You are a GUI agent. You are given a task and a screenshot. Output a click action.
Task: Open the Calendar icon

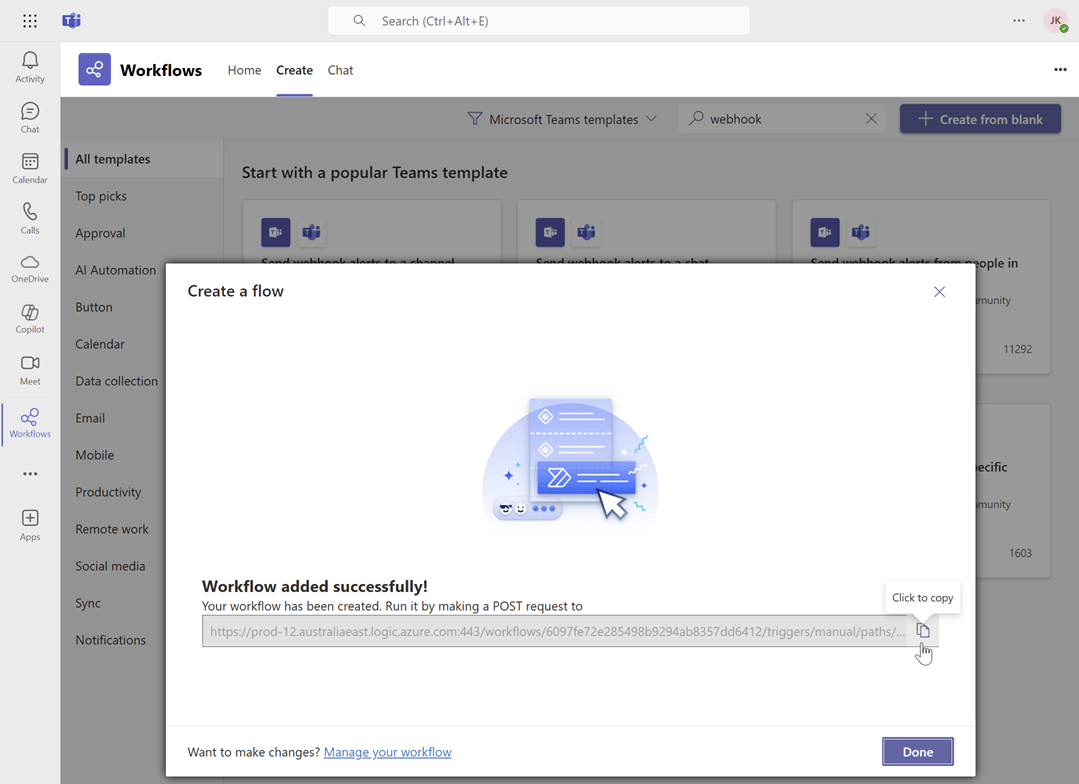(x=29, y=167)
